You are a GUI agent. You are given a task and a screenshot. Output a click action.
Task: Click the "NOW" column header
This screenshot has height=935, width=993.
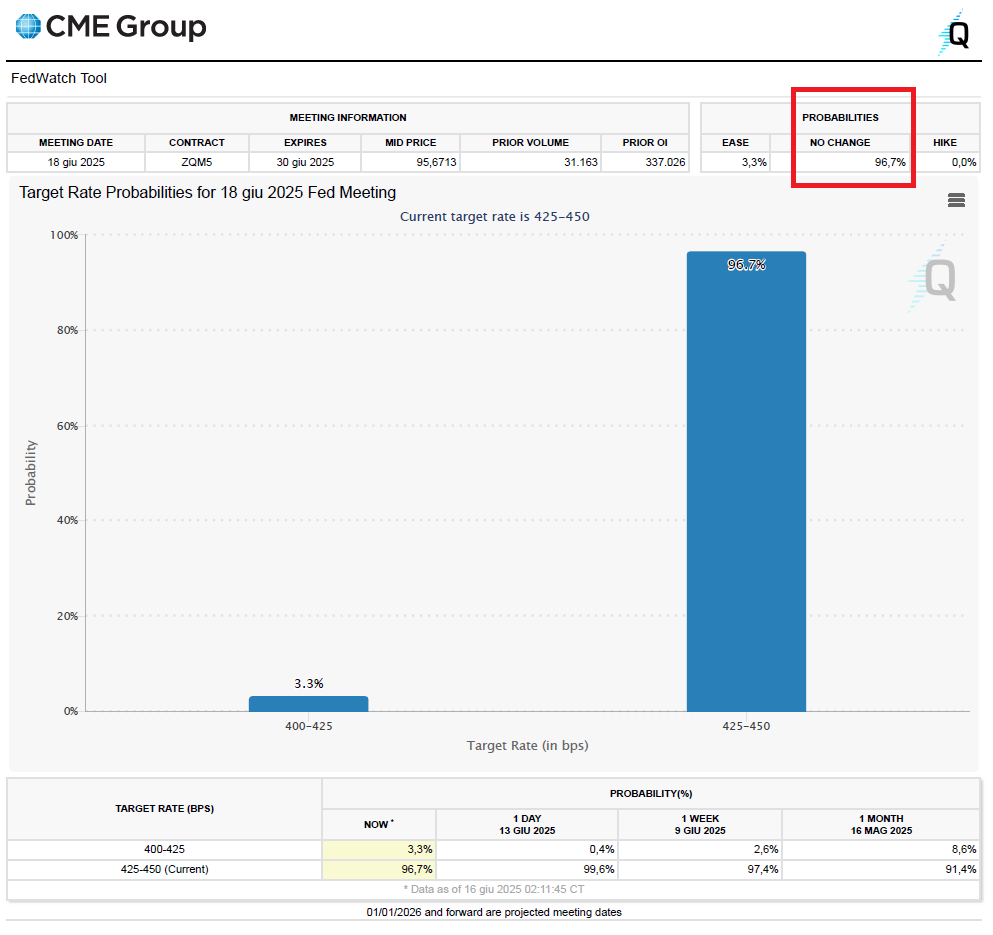pos(379,824)
